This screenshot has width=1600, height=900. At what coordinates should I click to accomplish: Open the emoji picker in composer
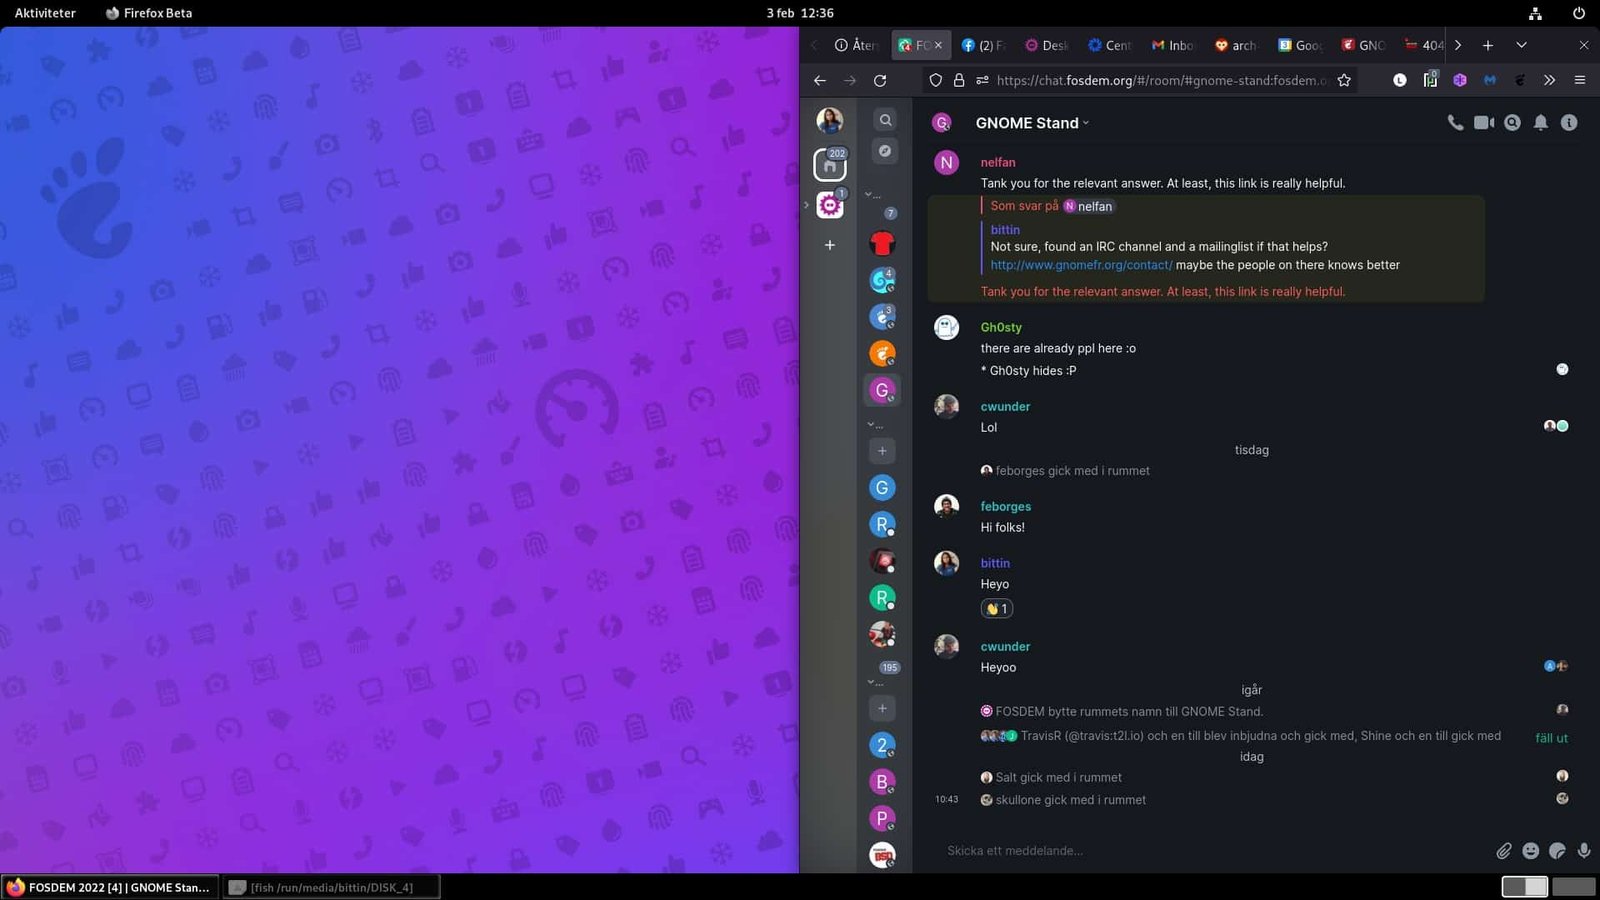tap(1530, 851)
